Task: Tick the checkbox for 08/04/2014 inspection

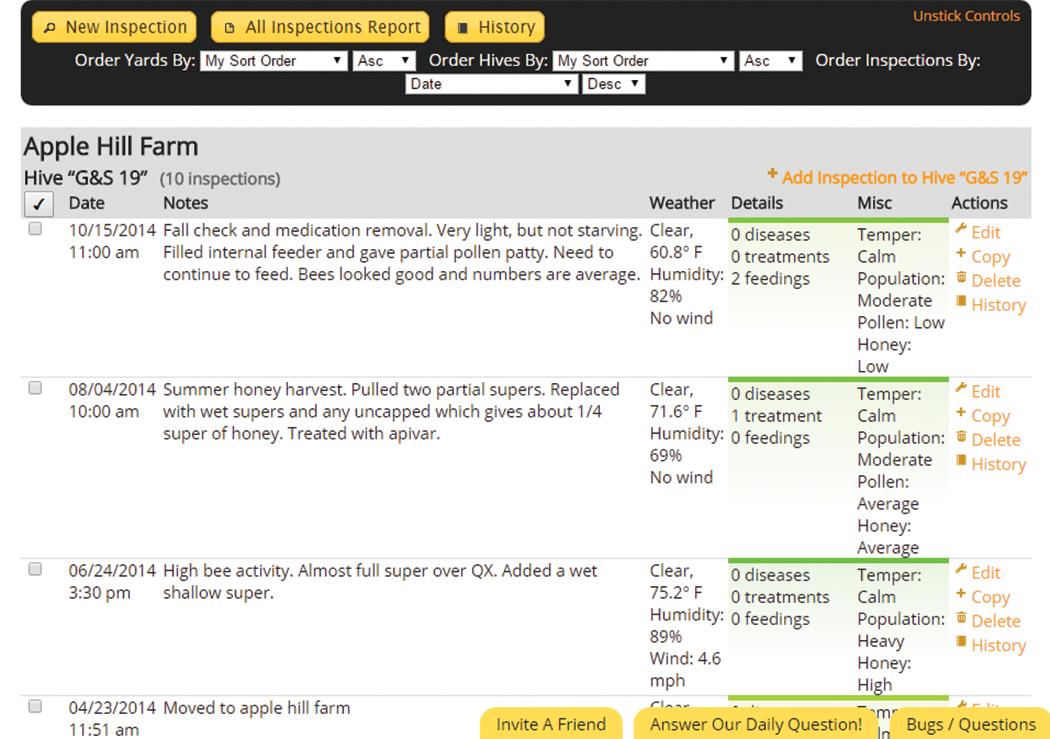Action: click(35, 388)
